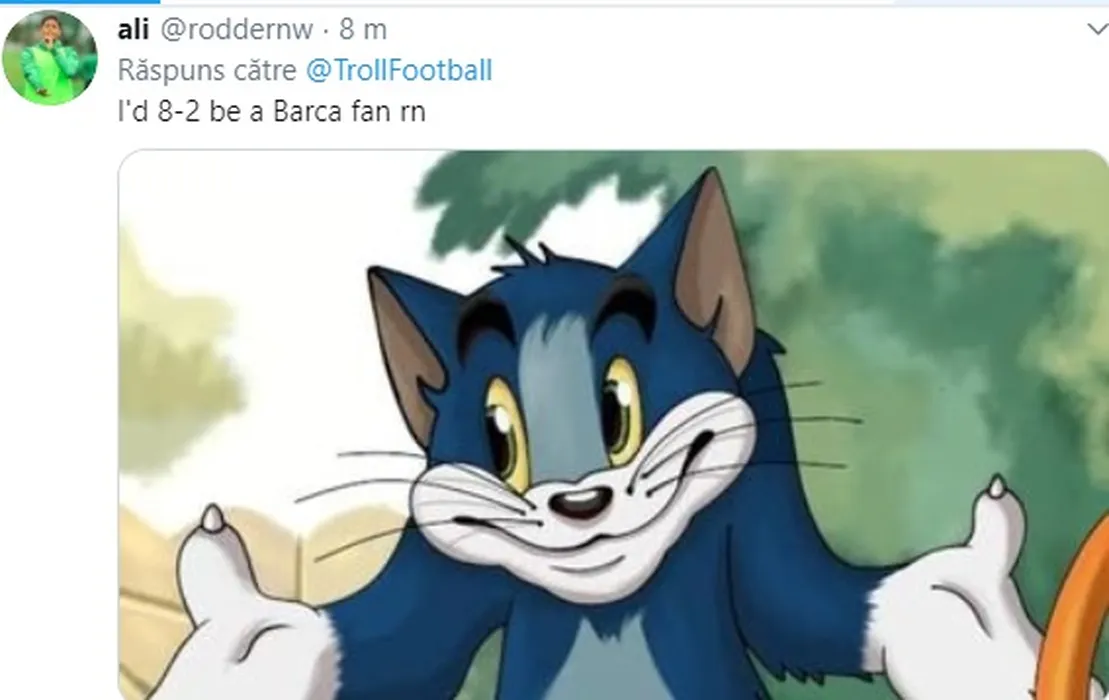This screenshot has width=1109, height=700.
Task: Click the '8-2' score in tweet text
Action: [178, 111]
